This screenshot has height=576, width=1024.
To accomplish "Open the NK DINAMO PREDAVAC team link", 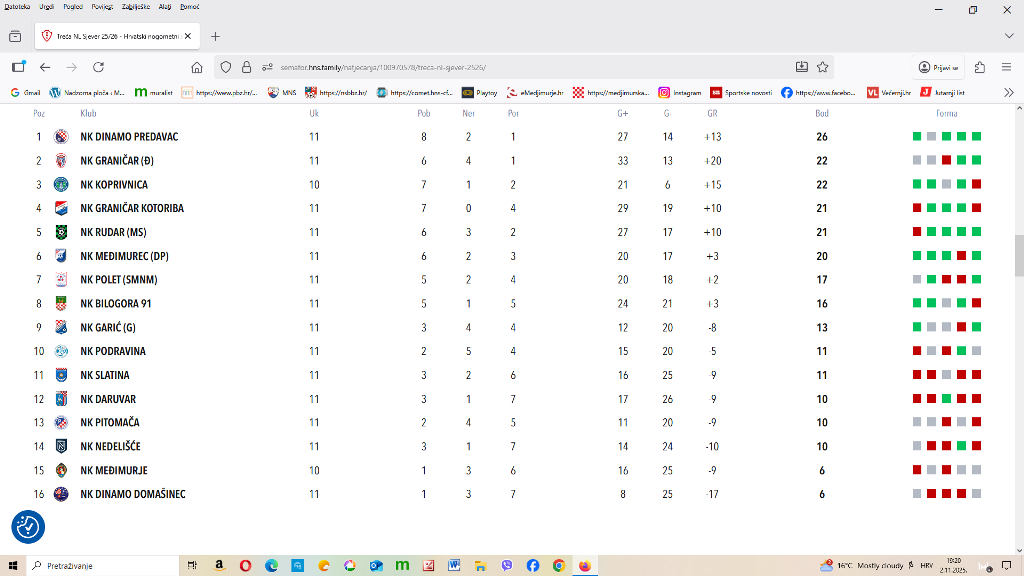I will [x=129, y=136].
